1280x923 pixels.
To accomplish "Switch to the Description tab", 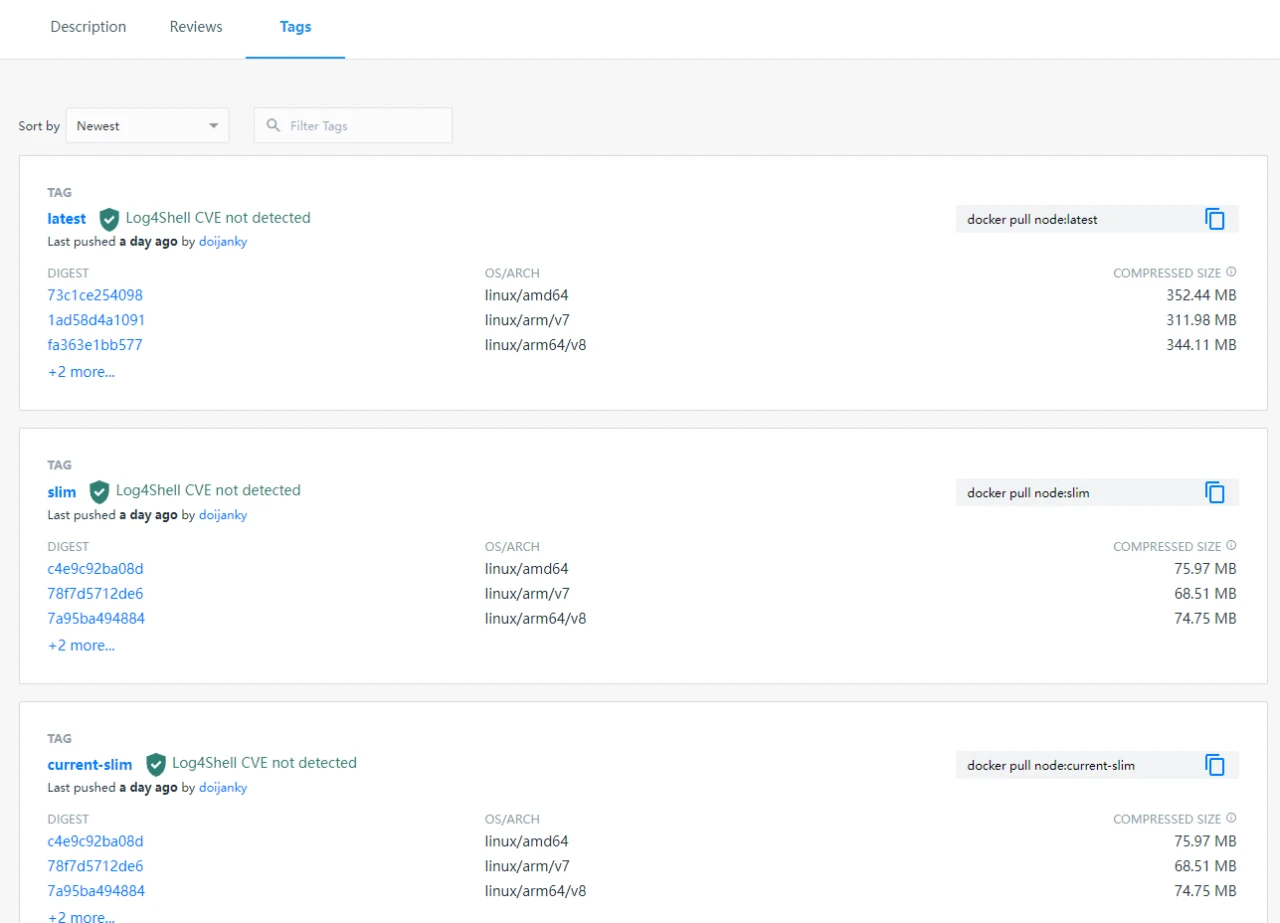I will tap(88, 27).
